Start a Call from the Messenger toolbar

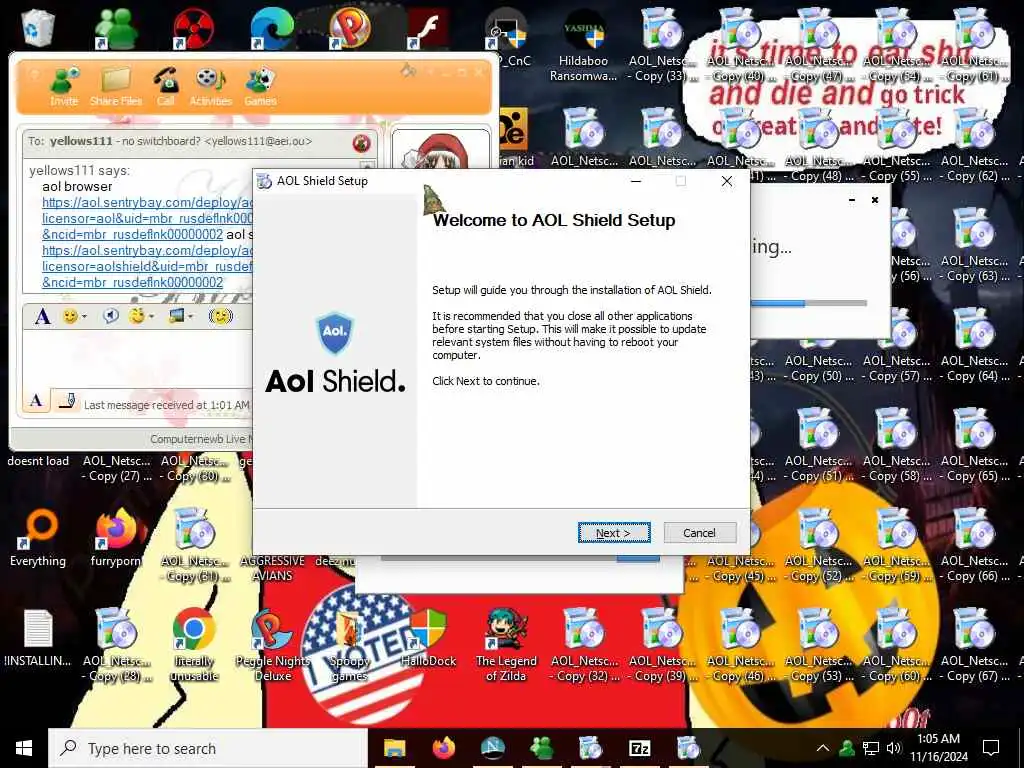coord(165,85)
